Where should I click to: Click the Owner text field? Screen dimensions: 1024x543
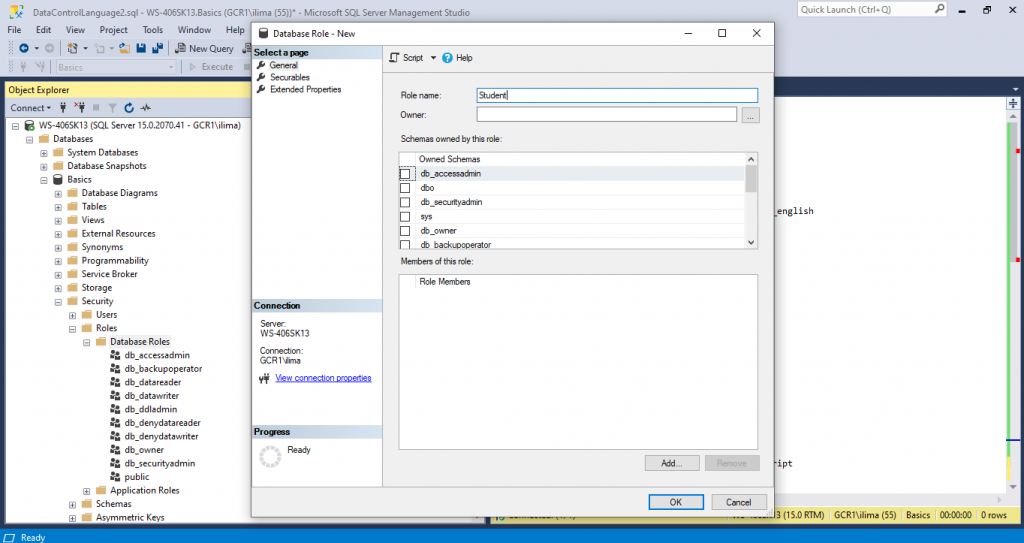(607, 114)
